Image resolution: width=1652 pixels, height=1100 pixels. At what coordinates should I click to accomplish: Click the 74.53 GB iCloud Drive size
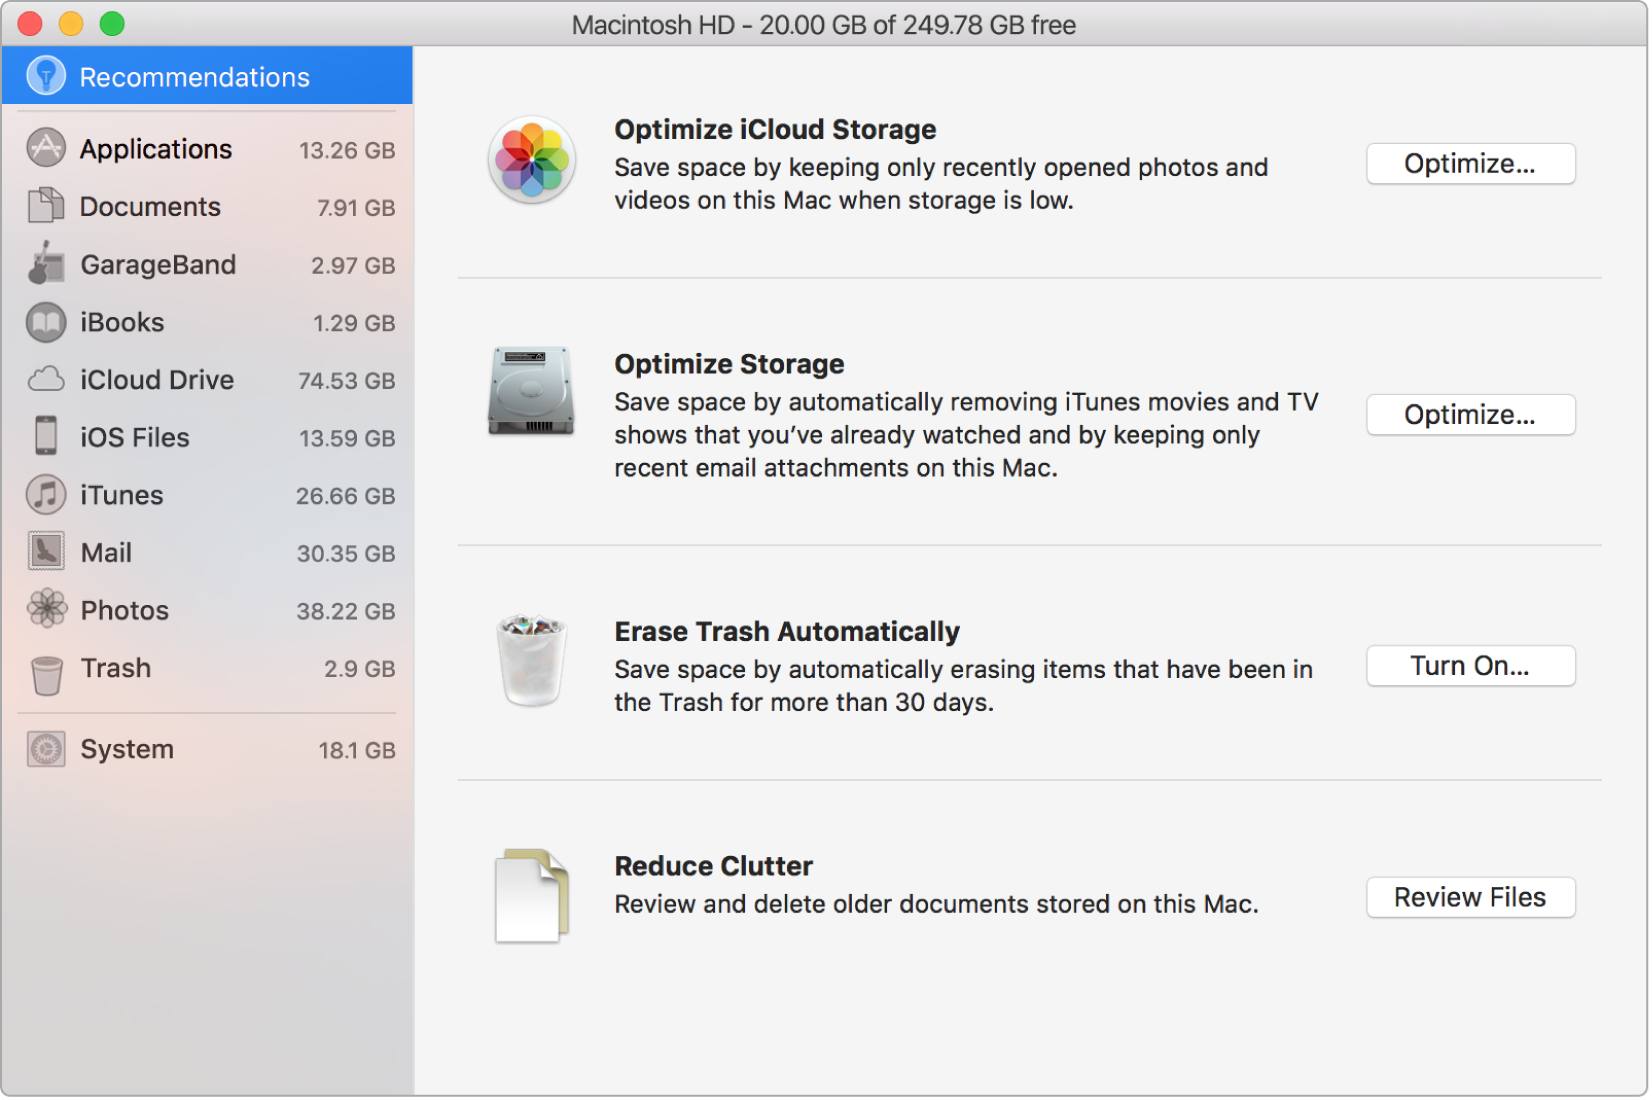tap(347, 381)
